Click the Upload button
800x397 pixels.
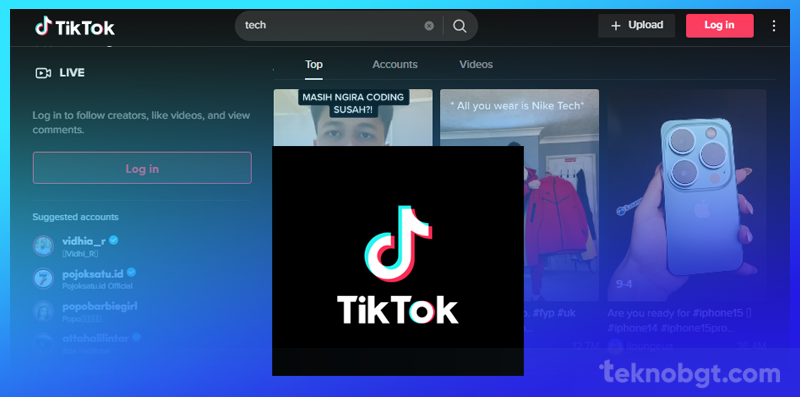tap(636, 26)
